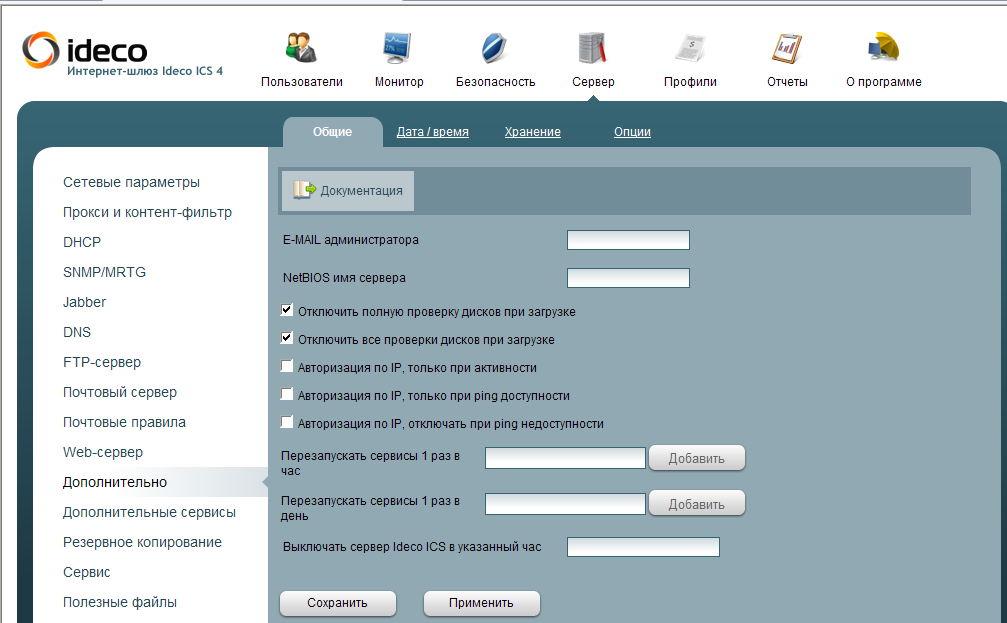Viewport: 1007px width, 623px height.
Task: Open the Безопасность shield icon
Action: [x=494, y=48]
